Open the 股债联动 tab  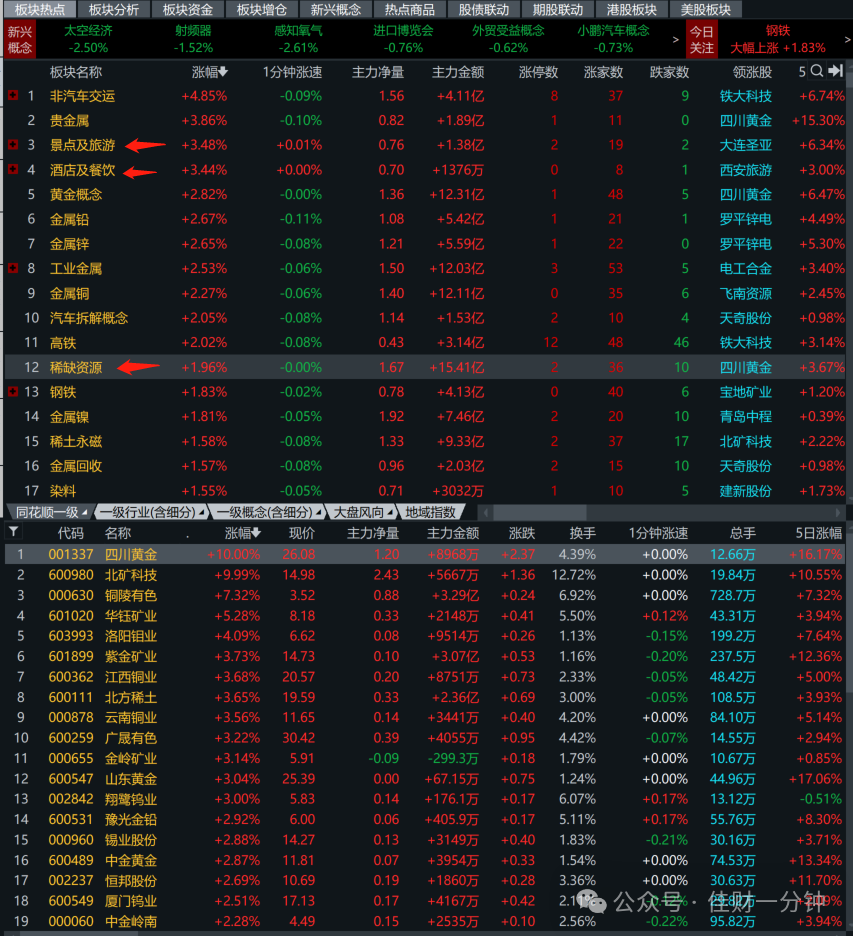point(484,10)
